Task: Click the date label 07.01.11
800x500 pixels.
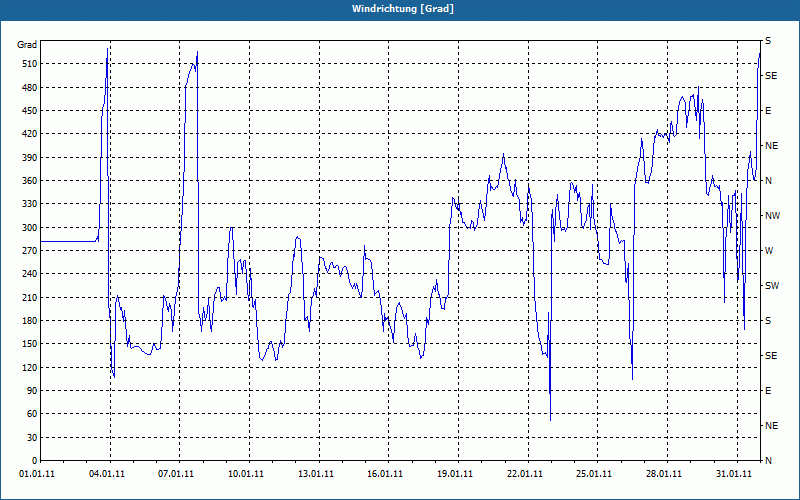Action: coord(176,474)
